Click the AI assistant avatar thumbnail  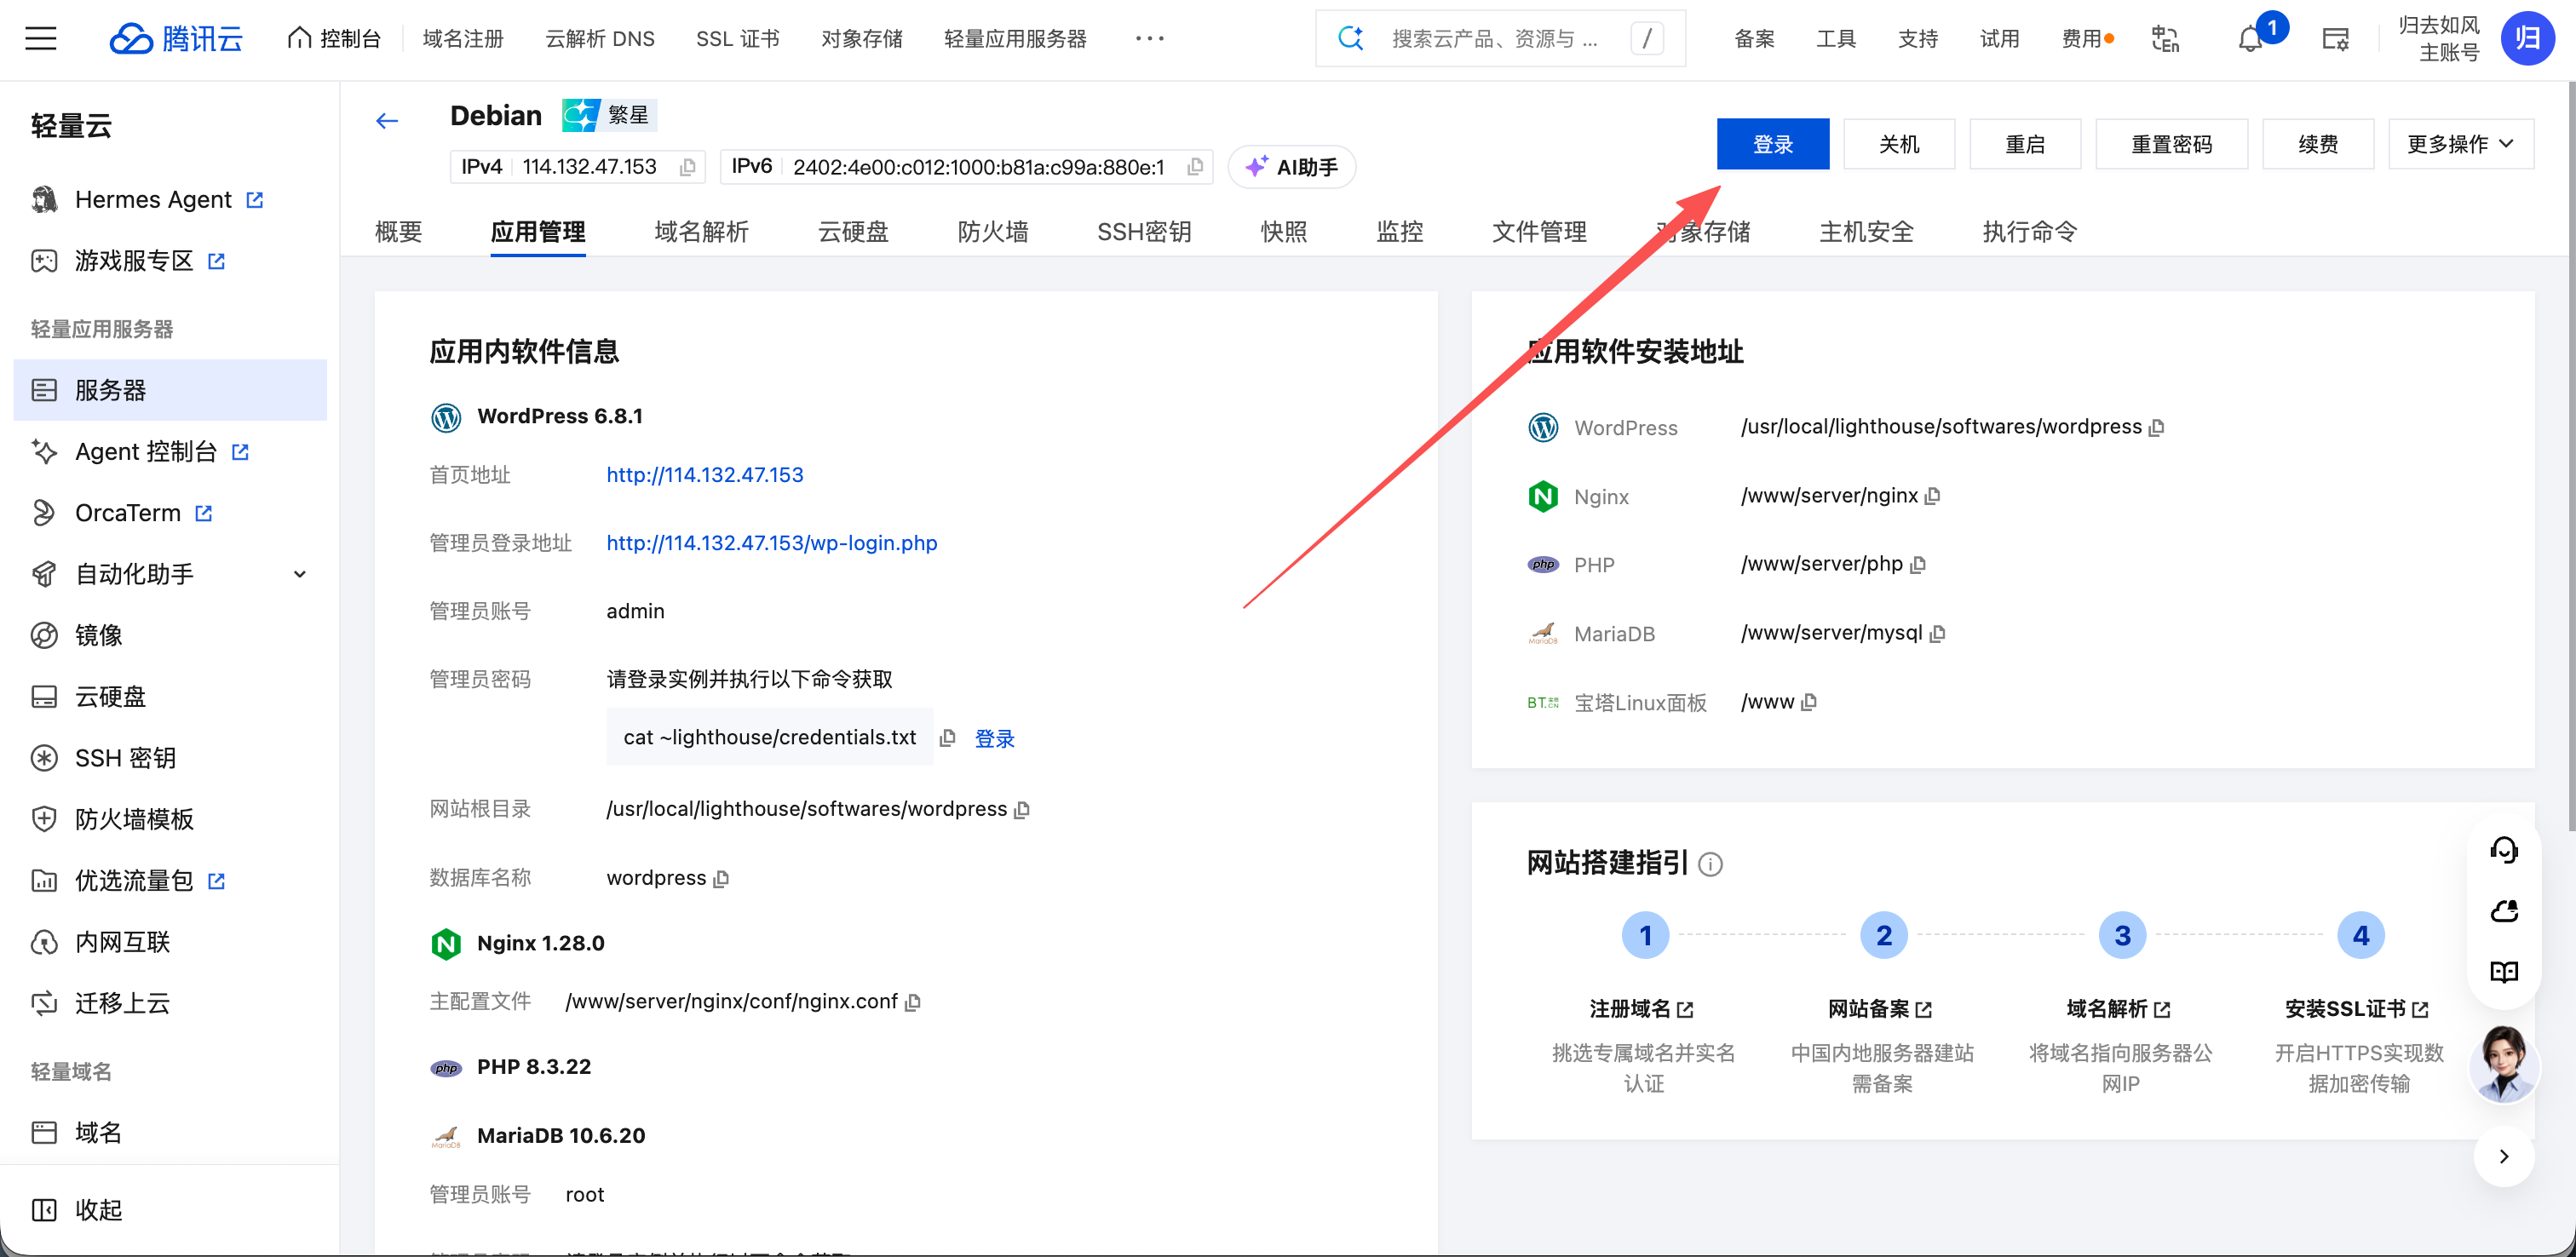click(x=2504, y=1064)
